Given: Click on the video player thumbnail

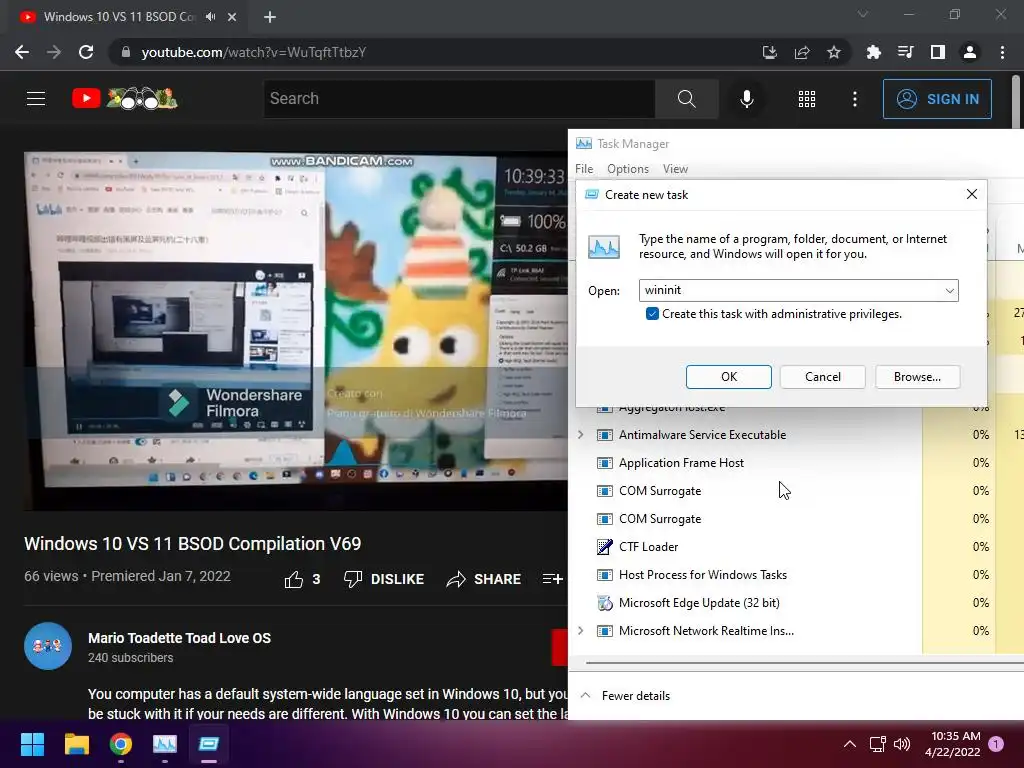Looking at the screenshot, I should point(296,331).
